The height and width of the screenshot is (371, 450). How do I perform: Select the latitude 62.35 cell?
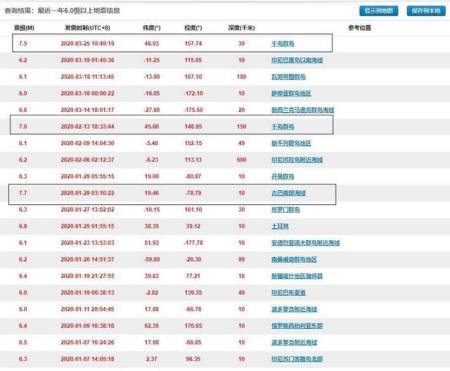click(152, 326)
